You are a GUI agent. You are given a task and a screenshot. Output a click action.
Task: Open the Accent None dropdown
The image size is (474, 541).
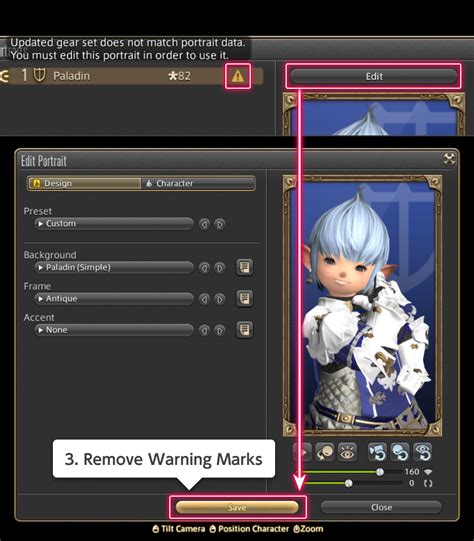point(114,330)
